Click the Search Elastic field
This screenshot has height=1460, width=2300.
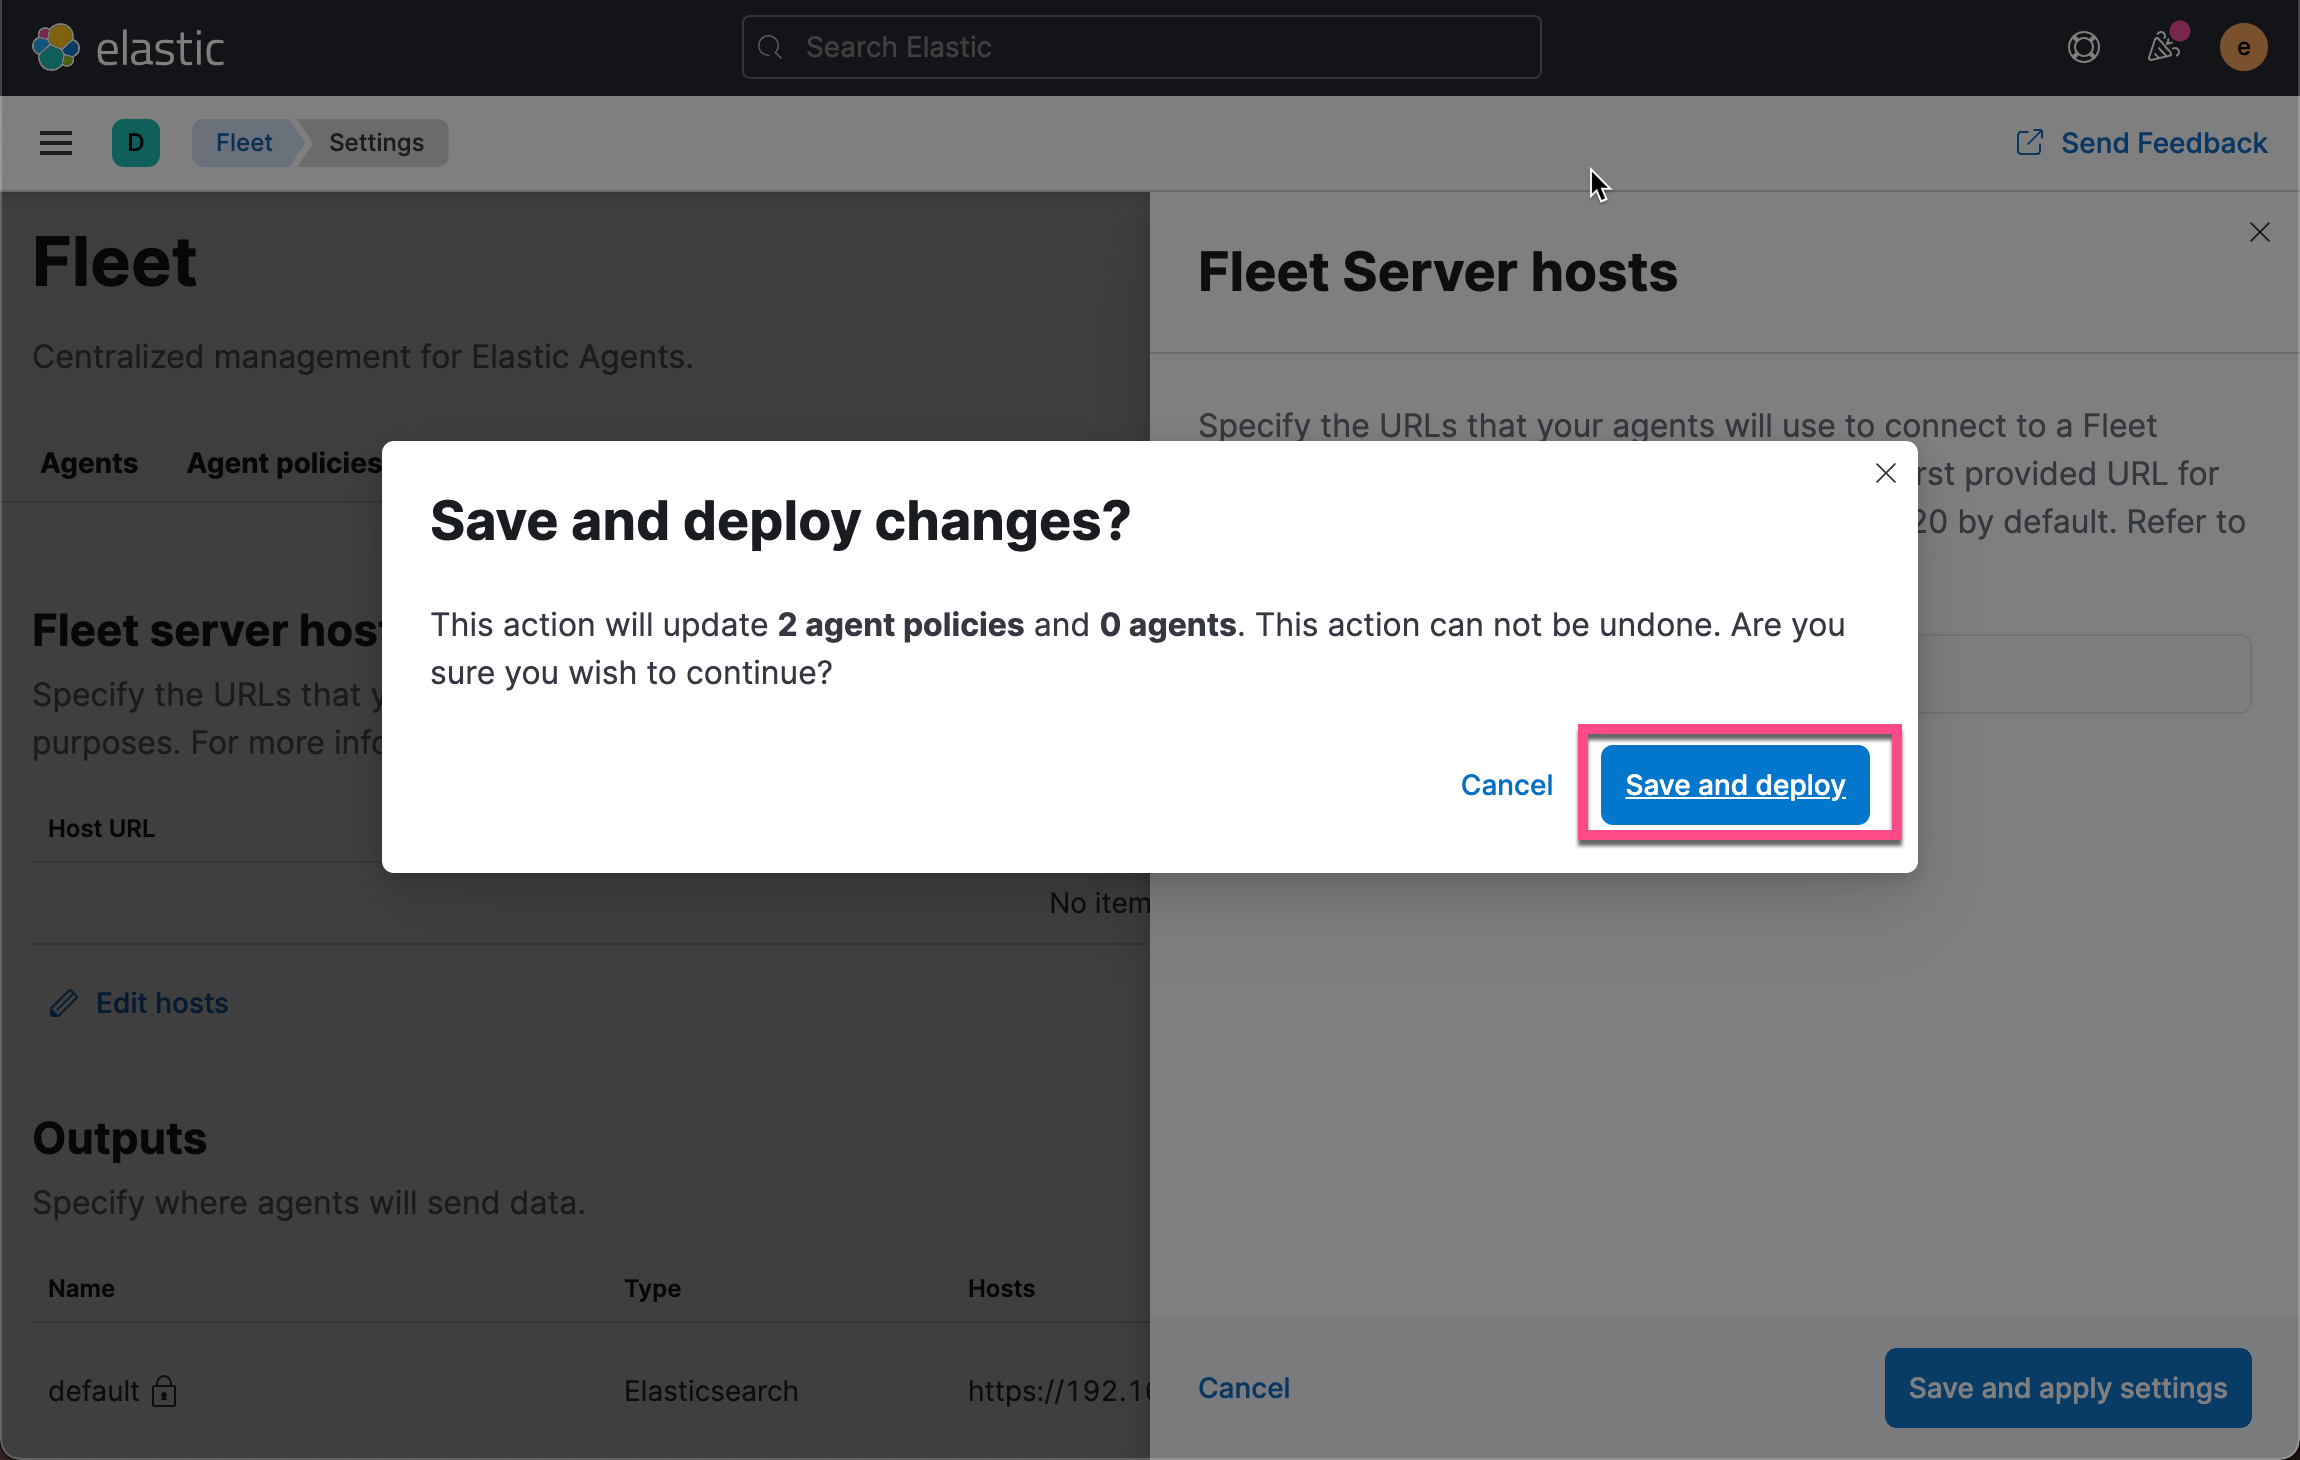pos(1140,47)
